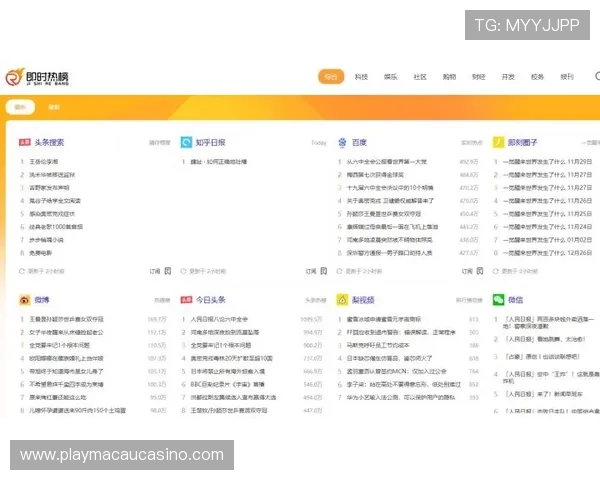Select the 综合 tab
The image size is (600, 480).
331,77
